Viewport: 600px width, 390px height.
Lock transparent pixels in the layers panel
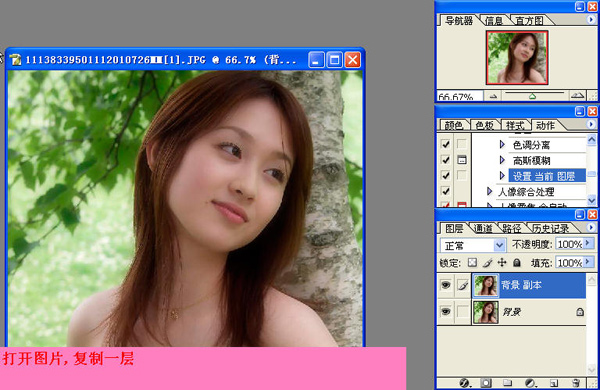click(x=473, y=263)
